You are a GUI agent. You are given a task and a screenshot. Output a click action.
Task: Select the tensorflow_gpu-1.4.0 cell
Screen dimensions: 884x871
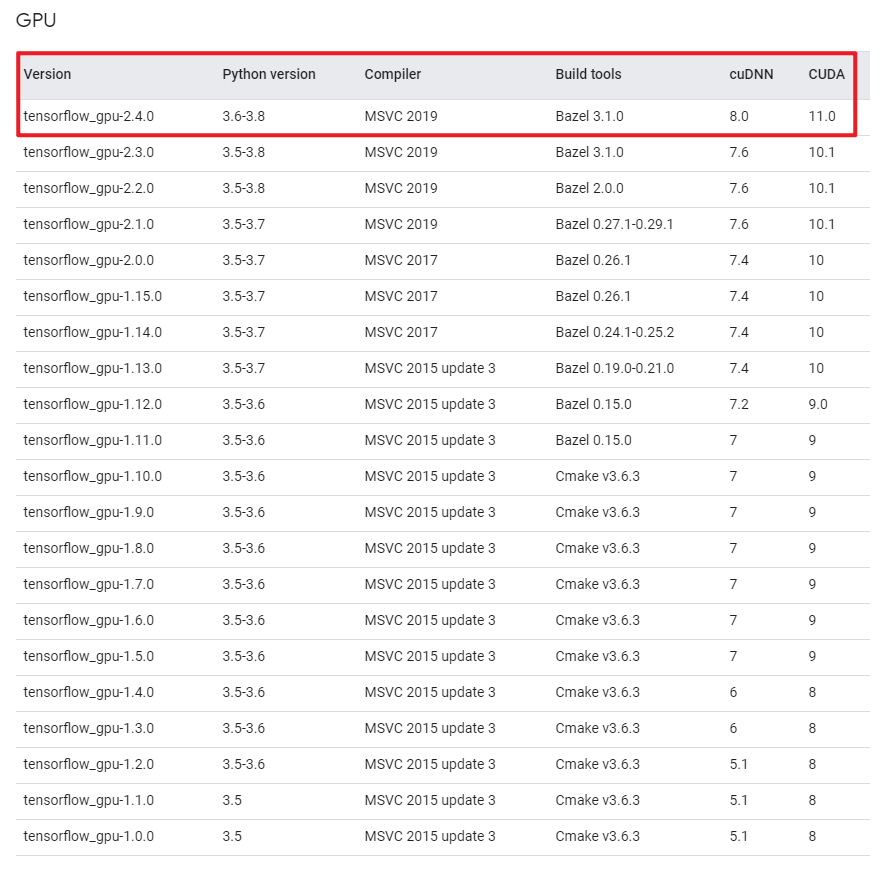pyautogui.click(x=89, y=693)
